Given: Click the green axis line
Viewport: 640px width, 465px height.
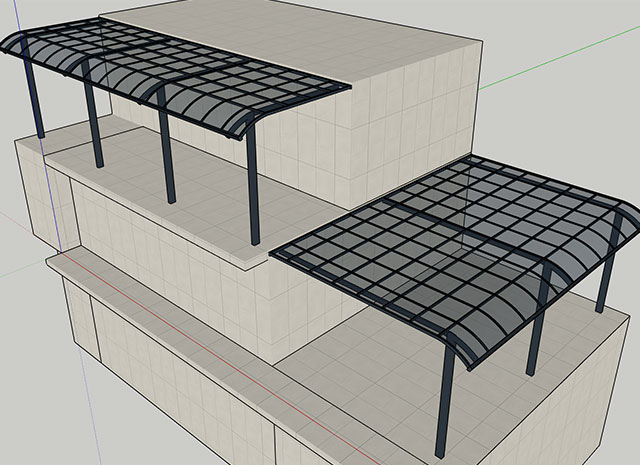Looking at the screenshot, I should [560, 63].
